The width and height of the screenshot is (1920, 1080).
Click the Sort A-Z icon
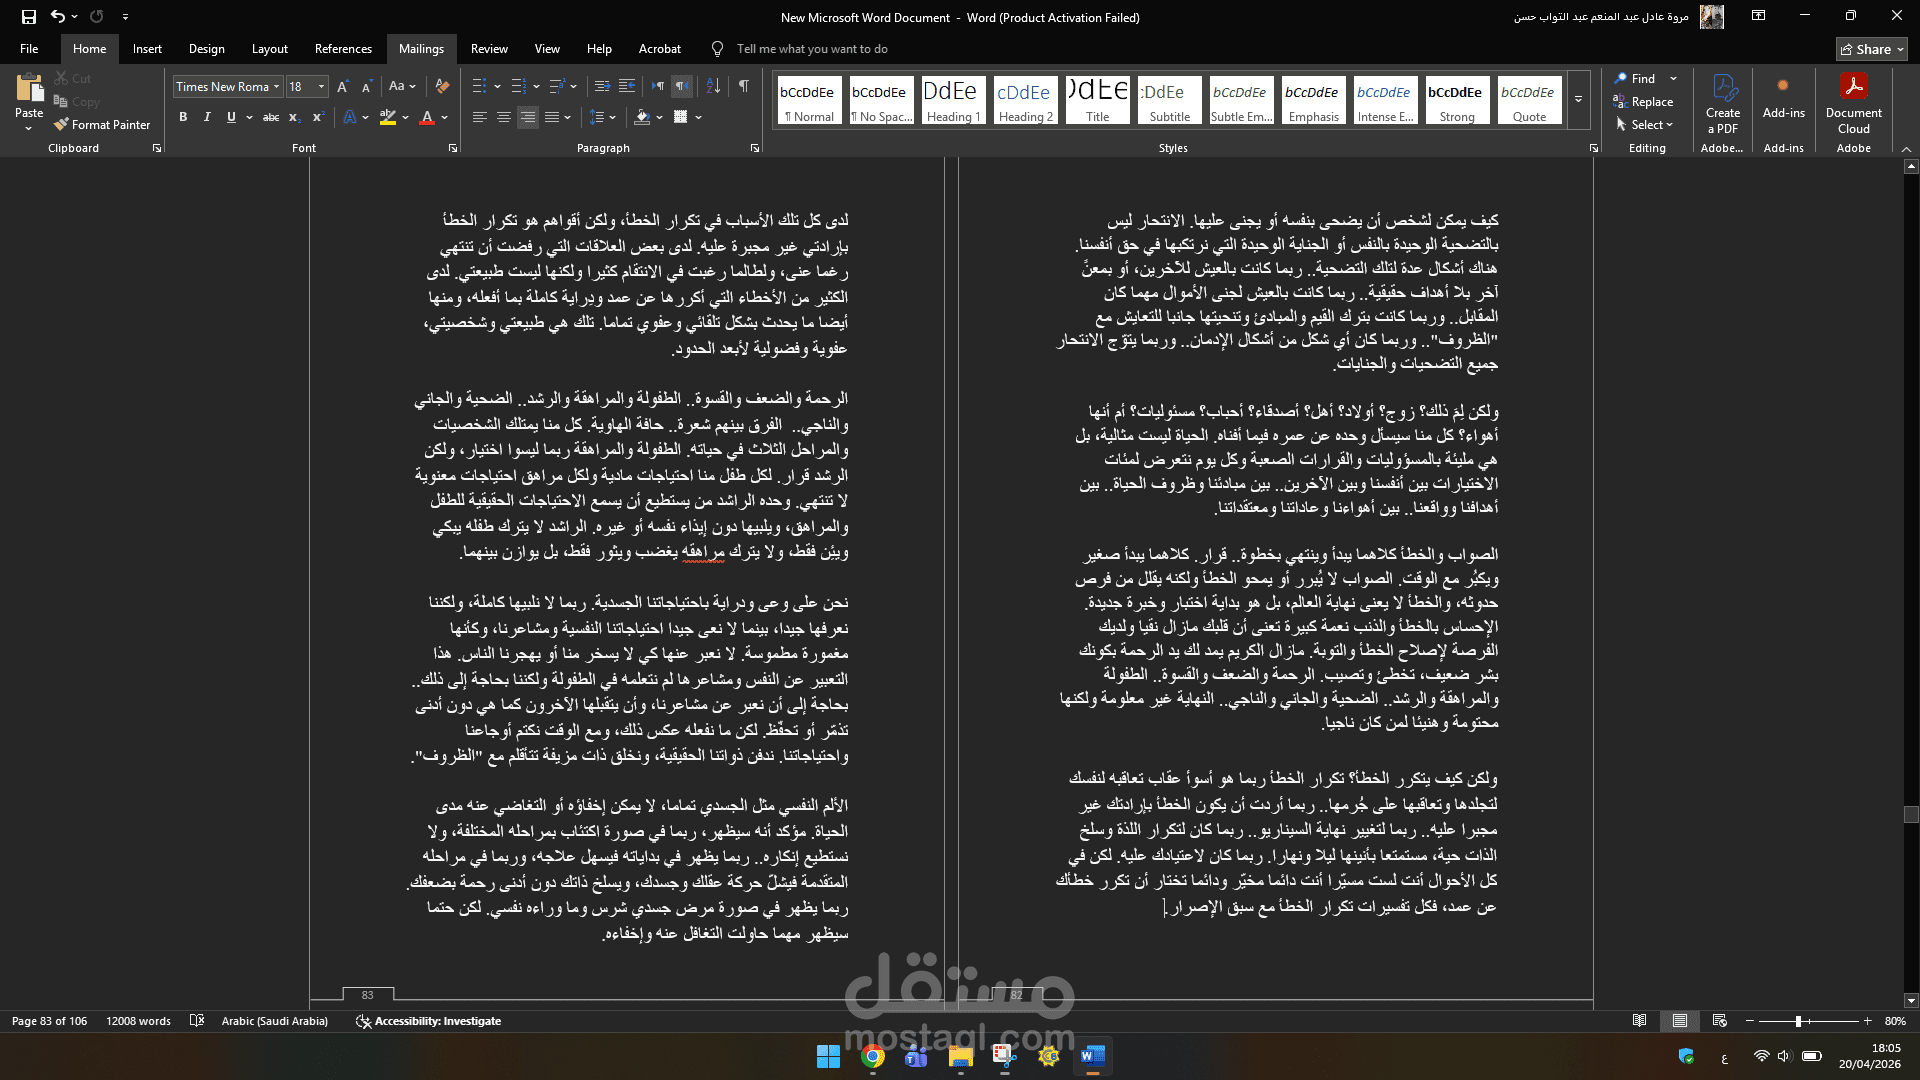tap(713, 87)
